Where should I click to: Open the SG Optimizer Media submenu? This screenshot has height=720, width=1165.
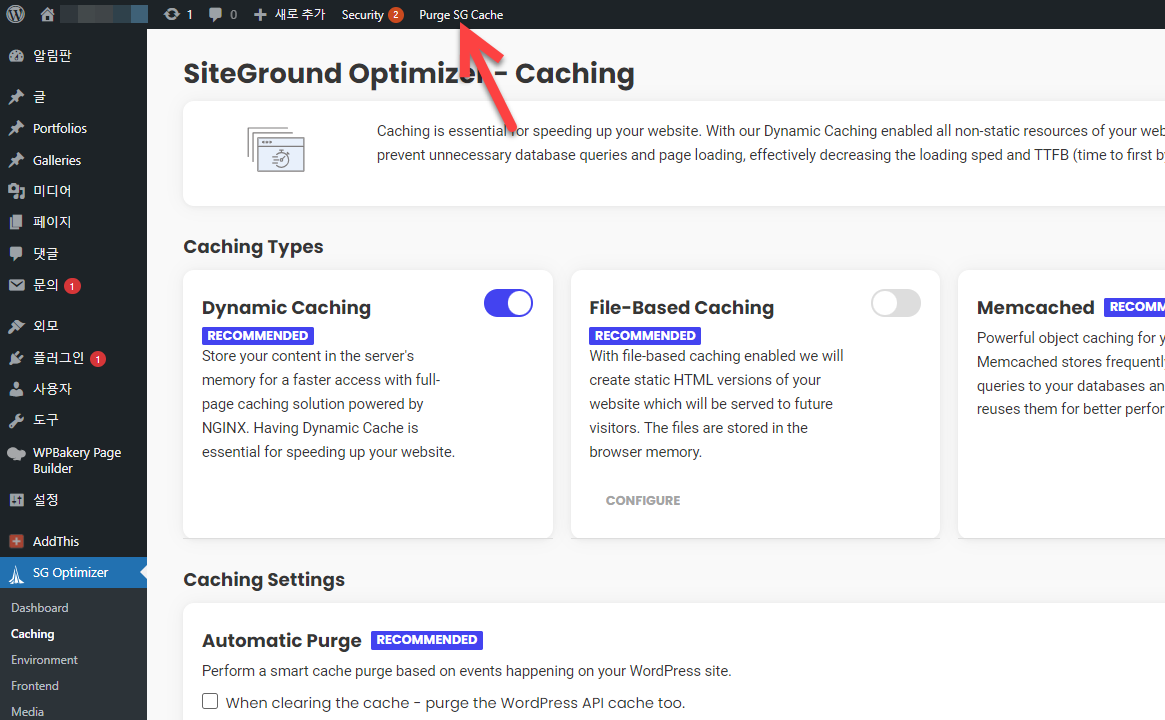(27, 711)
